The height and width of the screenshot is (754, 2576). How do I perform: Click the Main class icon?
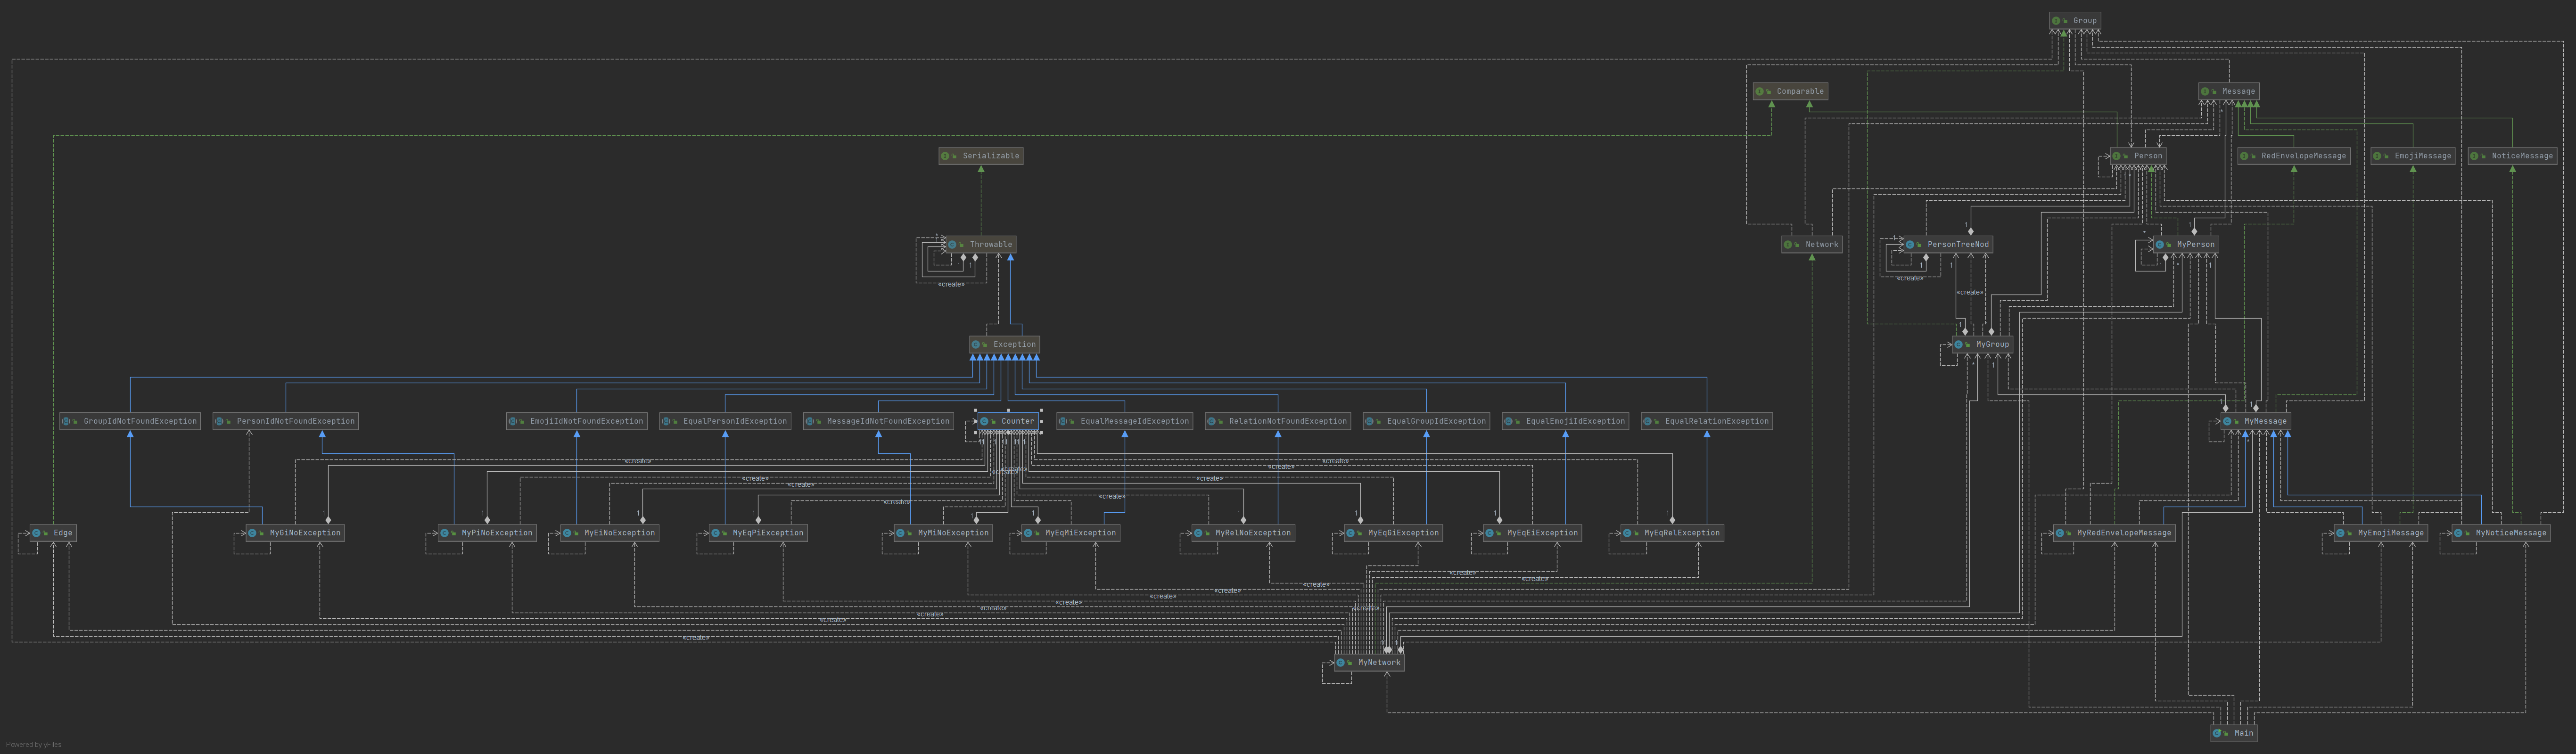2217,733
